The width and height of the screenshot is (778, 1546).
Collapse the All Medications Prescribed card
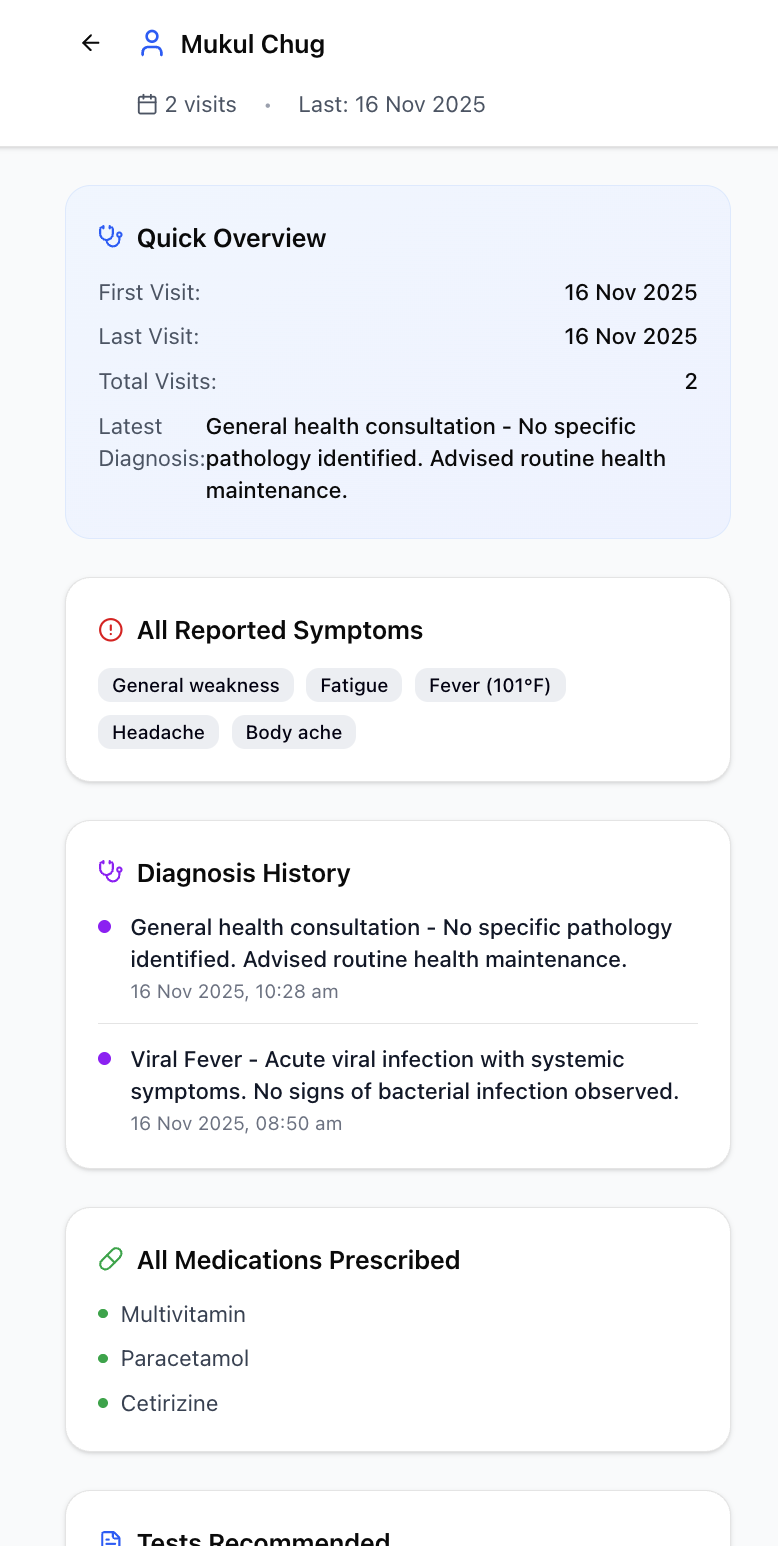click(297, 1259)
